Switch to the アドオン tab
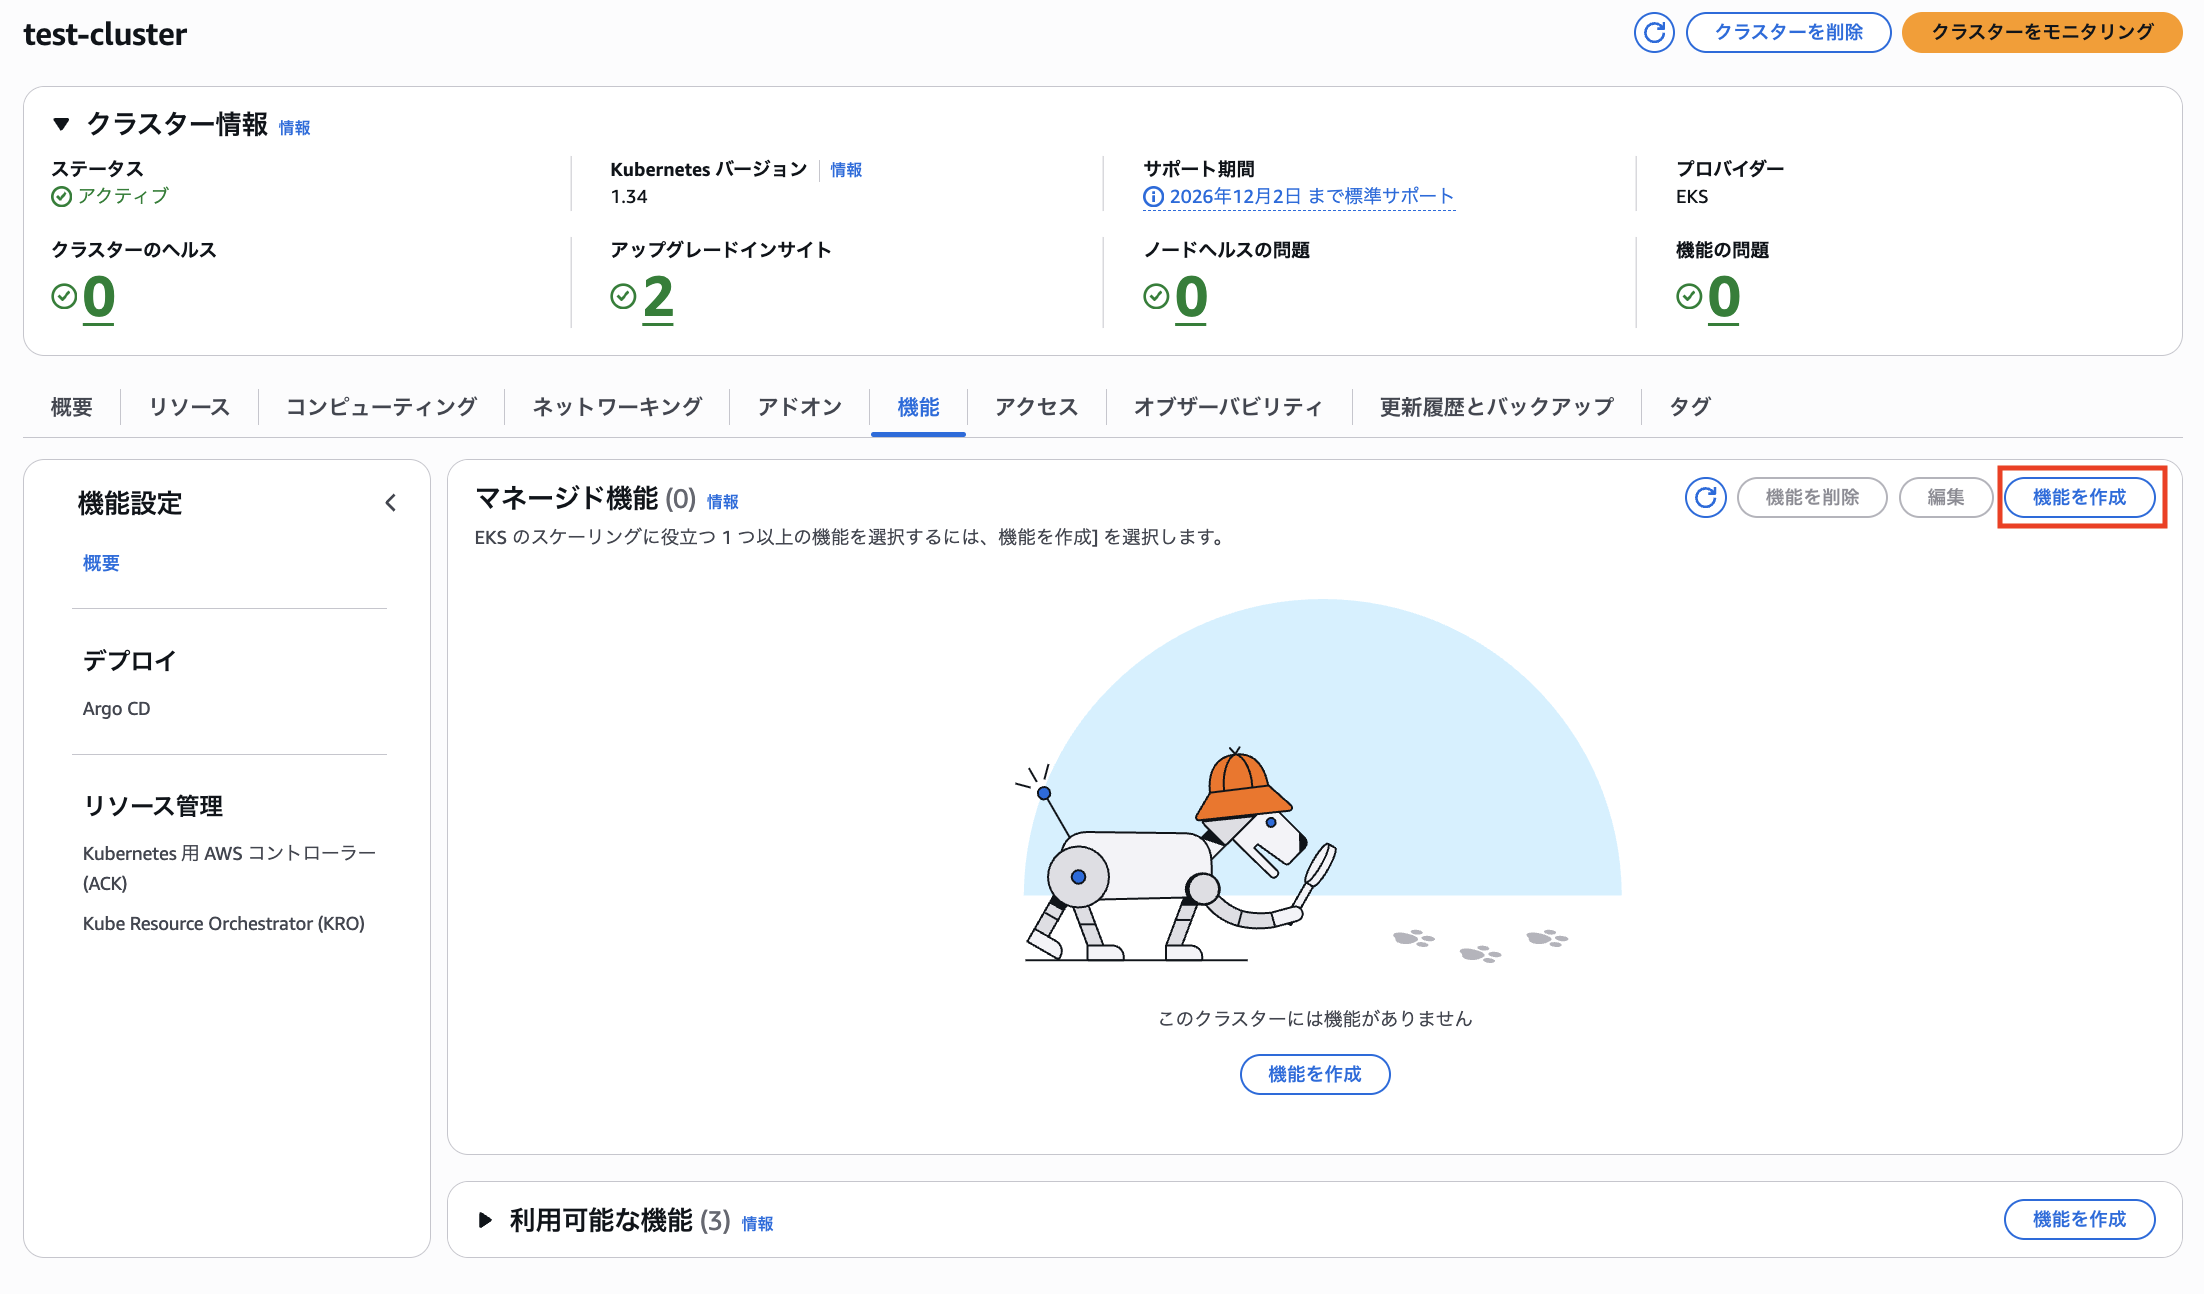The image size is (2204, 1294). pos(799,407)
